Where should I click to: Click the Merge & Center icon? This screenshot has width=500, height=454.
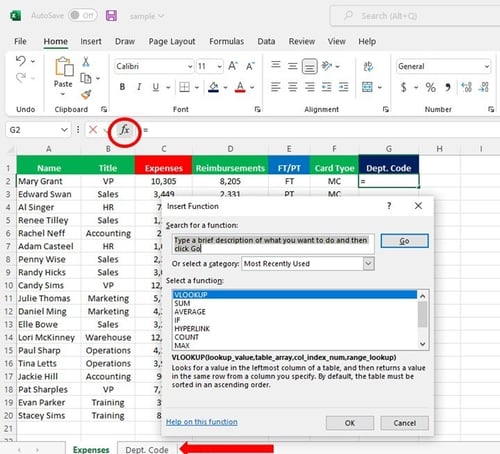(x=367, y=87)
